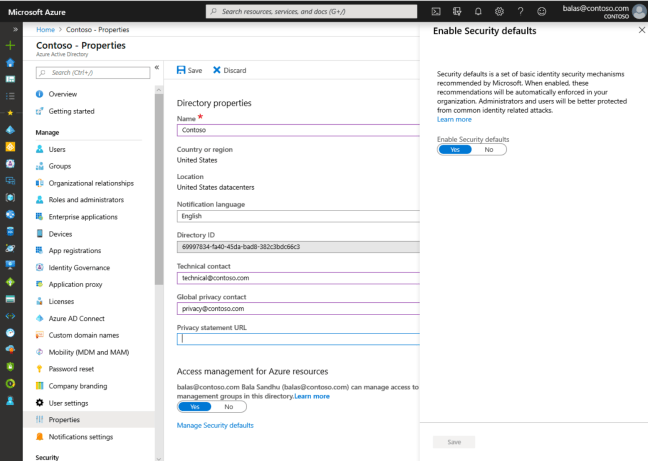Open the notifications bell
This screenshot has height=461, width=648.
478,11
